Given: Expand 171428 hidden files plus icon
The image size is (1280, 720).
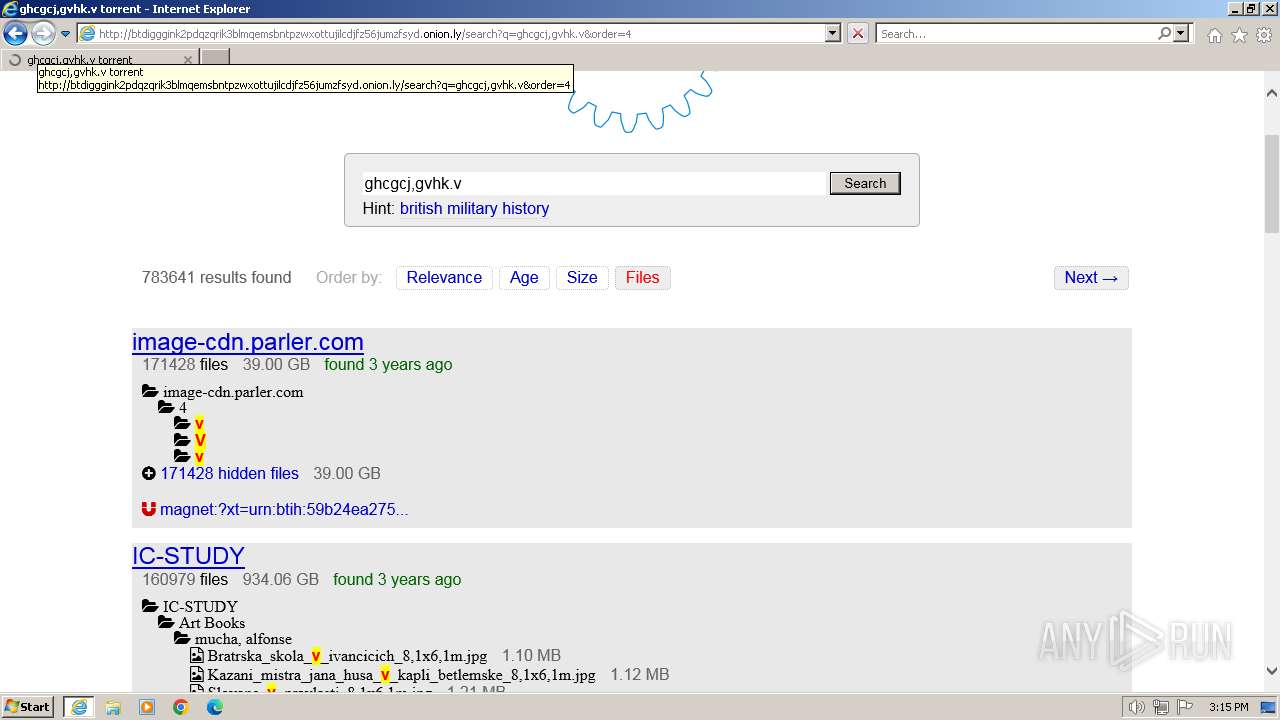Looking at the screenshot, I should 149,473.
